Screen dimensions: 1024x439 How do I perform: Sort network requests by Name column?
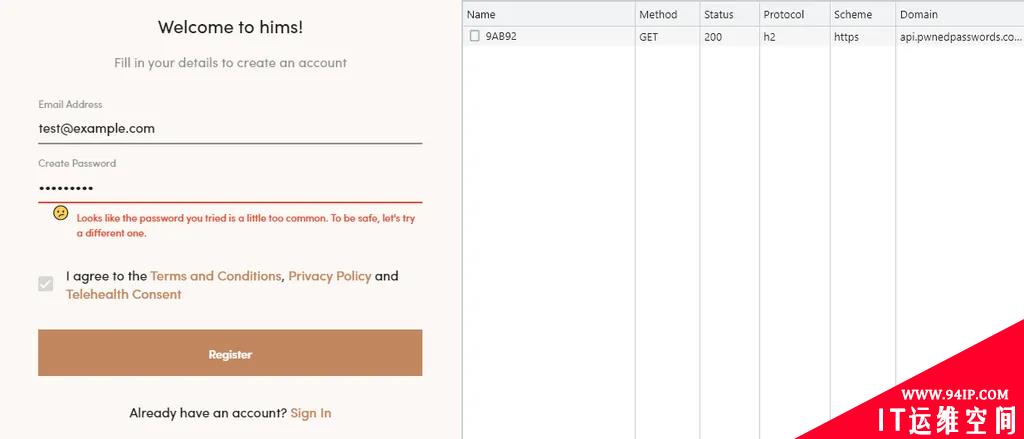point(549,14)
